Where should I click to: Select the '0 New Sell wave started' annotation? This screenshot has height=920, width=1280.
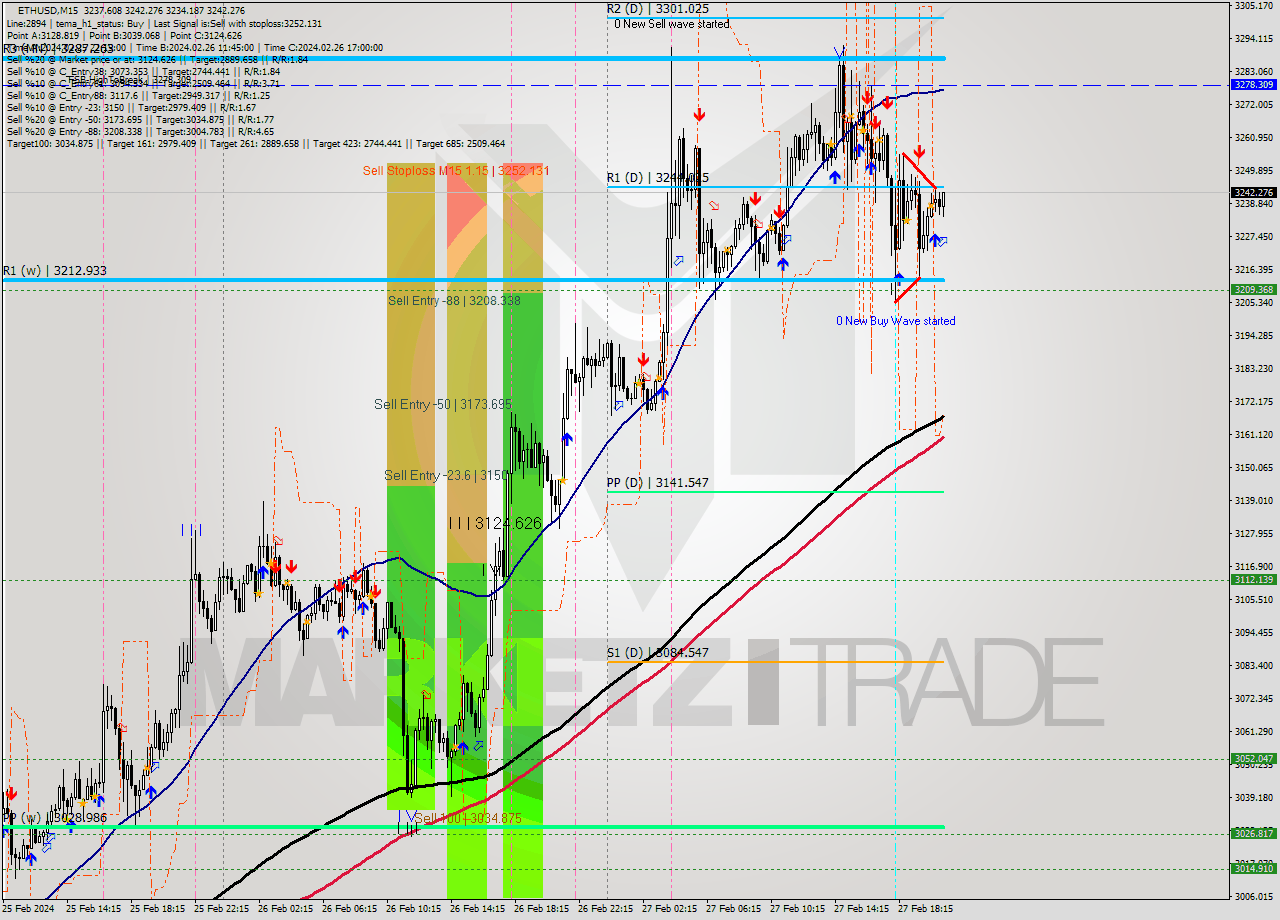(x=672, y=24)
